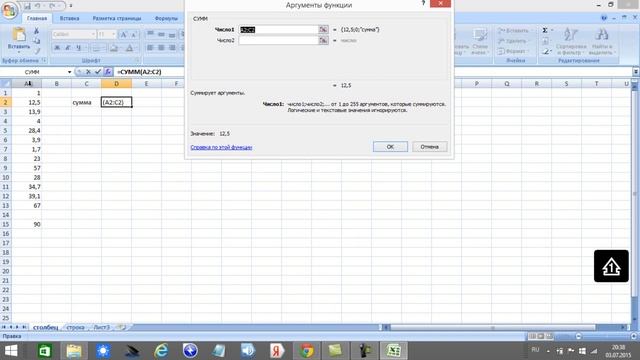Open the Формат cells dropdown
This screenshot has width=640, height=360.
[512, 51]
